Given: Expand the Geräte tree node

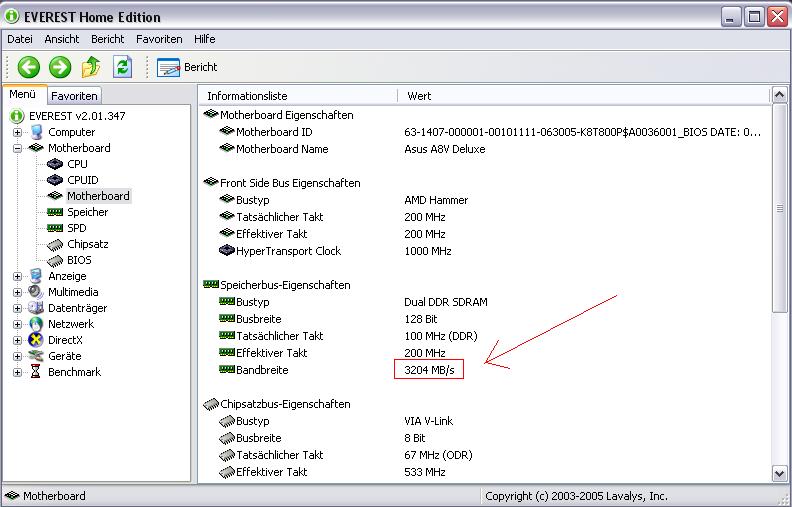Looking at the screenshot, I should coord(17,357).
